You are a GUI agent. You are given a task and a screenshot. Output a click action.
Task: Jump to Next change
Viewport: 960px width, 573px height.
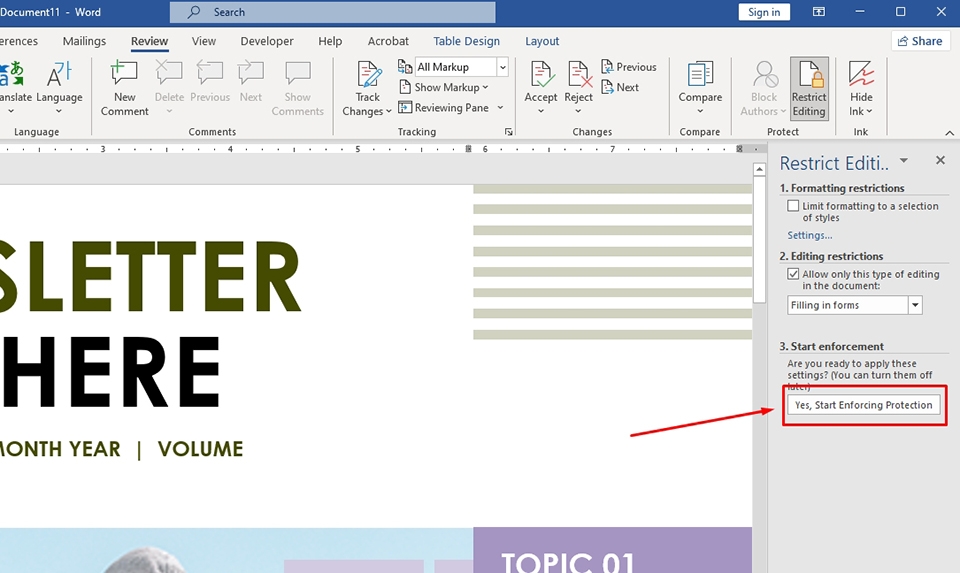[x=620, y=87]
